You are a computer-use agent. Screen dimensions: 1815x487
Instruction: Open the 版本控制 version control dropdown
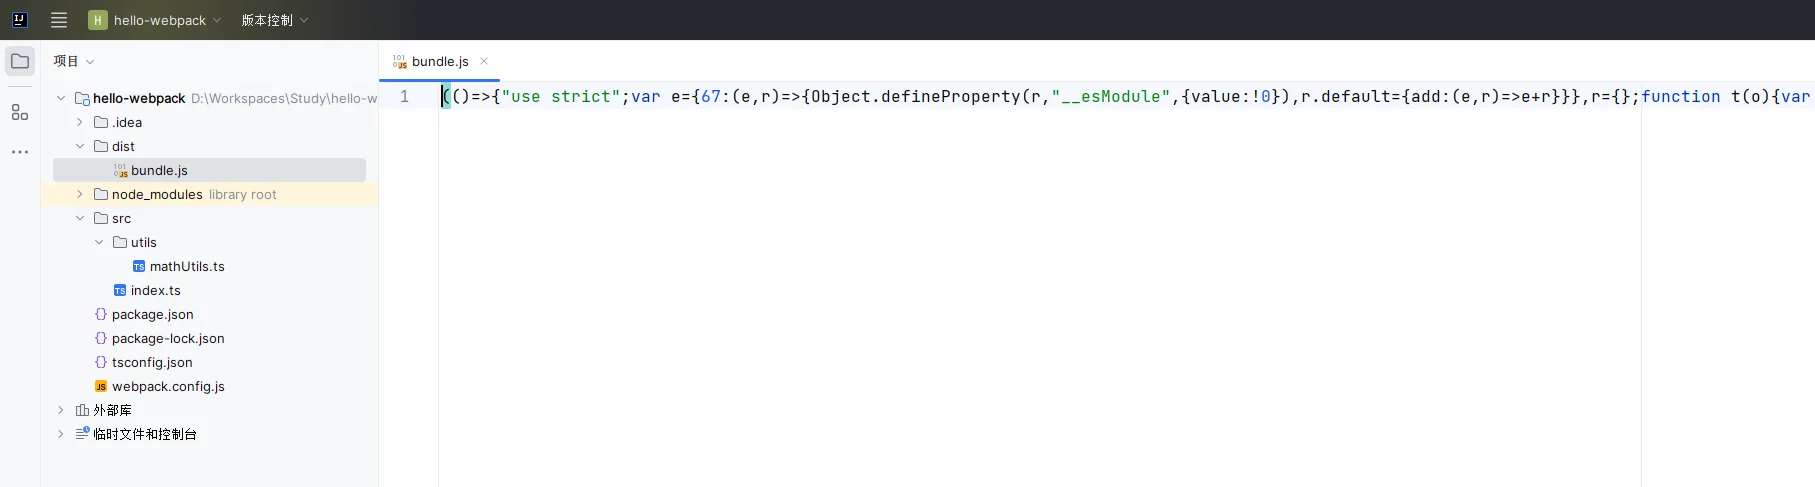tap(274, 20)
